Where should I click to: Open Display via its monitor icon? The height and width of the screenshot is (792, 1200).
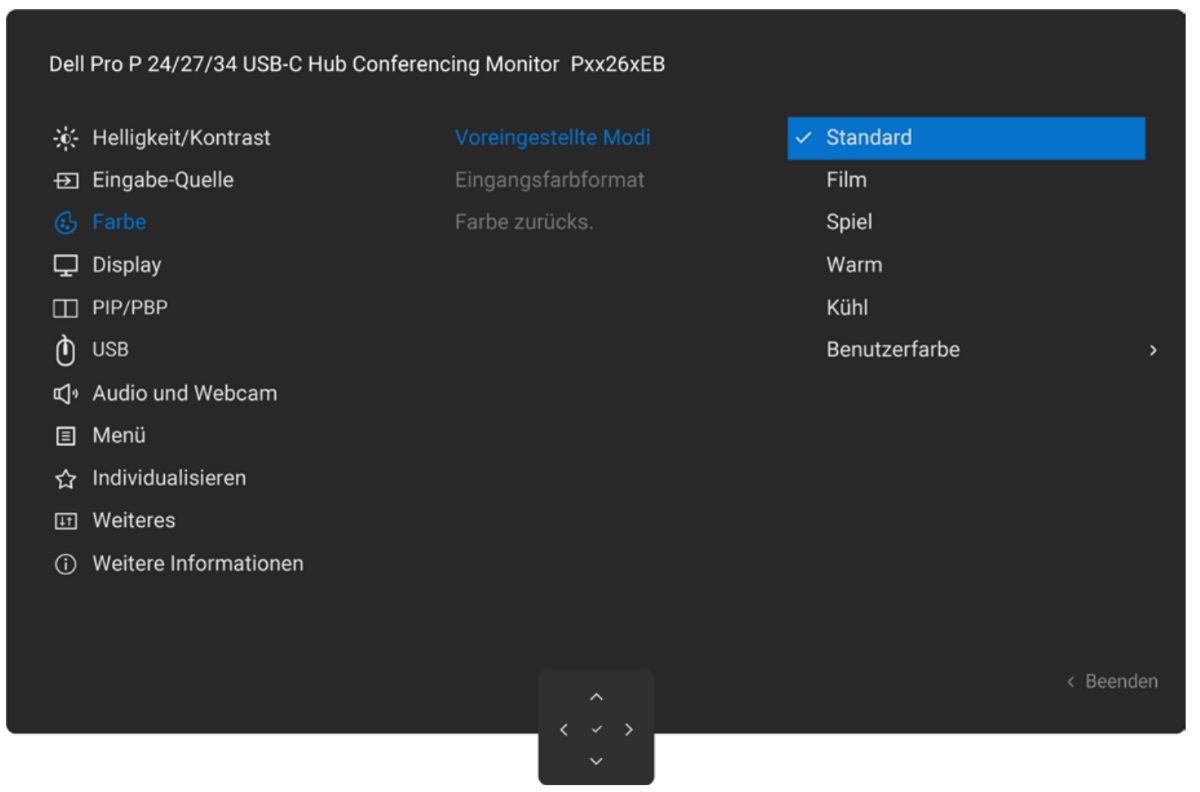(66, 266)
